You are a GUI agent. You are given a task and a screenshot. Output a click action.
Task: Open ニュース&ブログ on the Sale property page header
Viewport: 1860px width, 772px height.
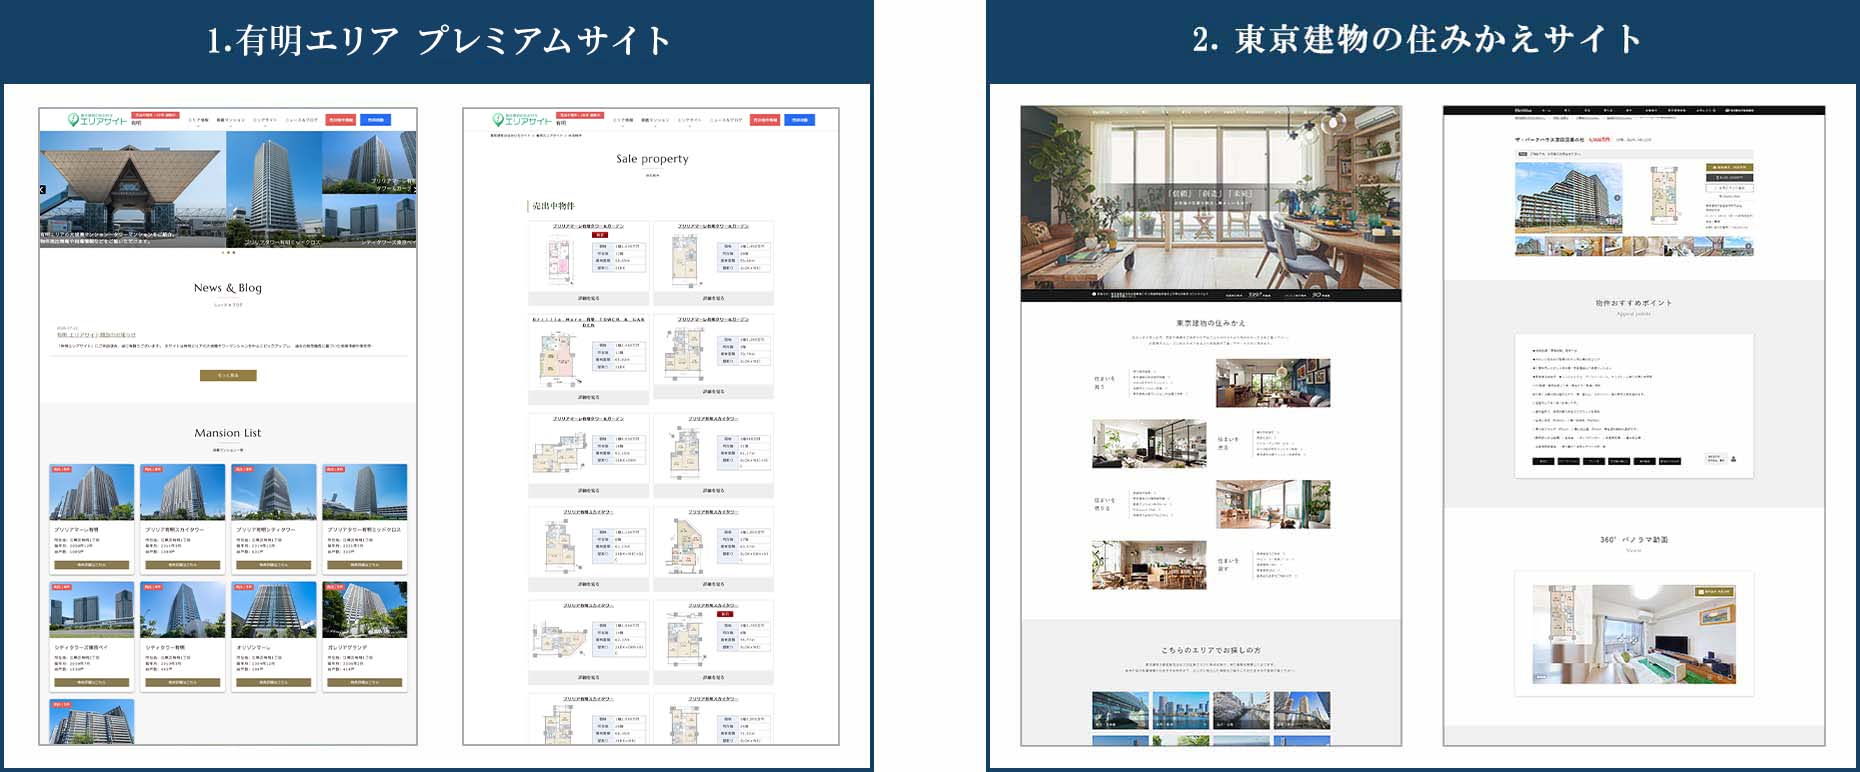[x=726, y=120]
